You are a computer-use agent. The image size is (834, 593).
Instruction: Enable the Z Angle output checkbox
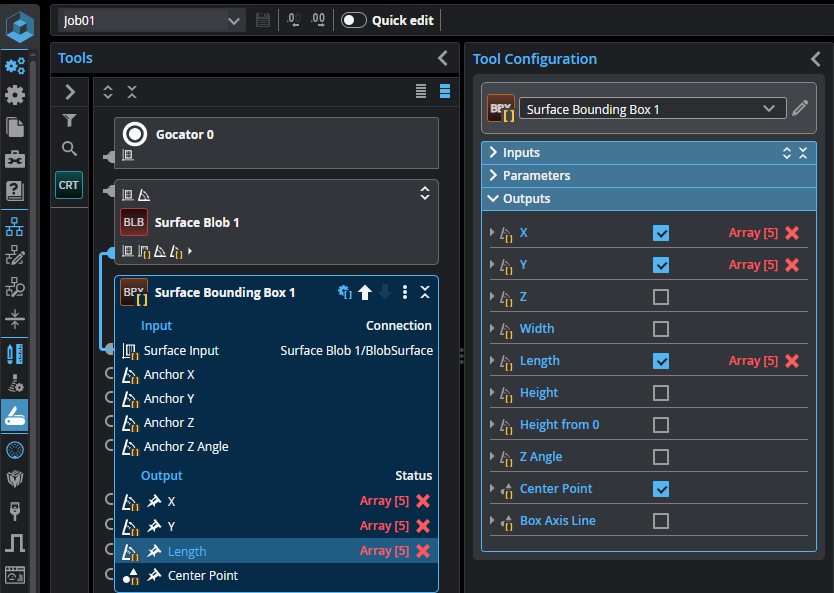click(x=661, y=457)
